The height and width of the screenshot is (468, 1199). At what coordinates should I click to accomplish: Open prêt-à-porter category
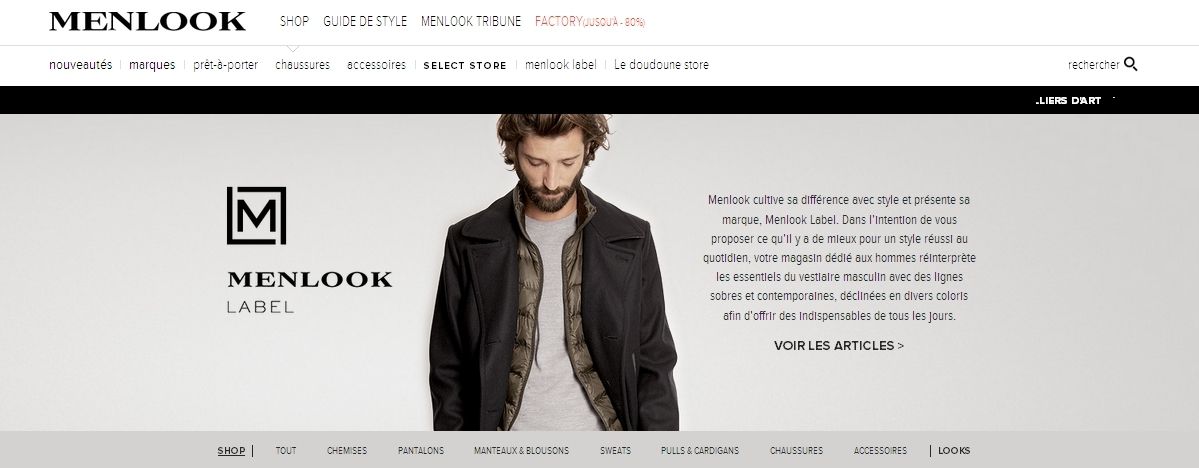coord(226,65)
